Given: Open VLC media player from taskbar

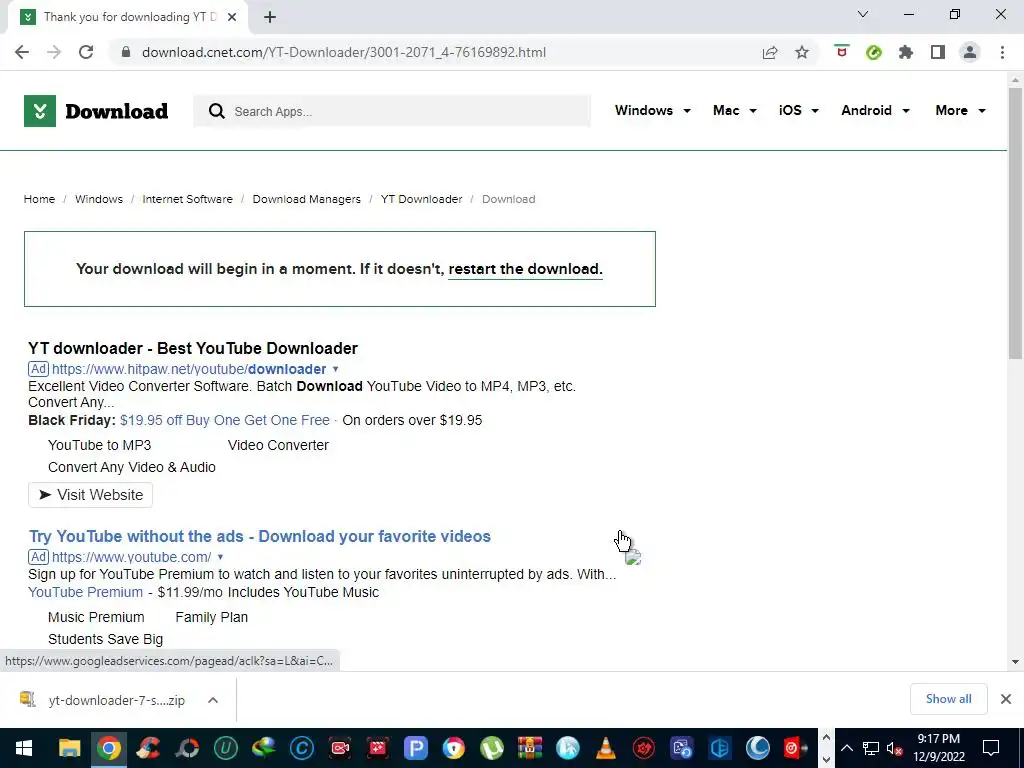Looking at the screenshot, I should tap(606, 748).
